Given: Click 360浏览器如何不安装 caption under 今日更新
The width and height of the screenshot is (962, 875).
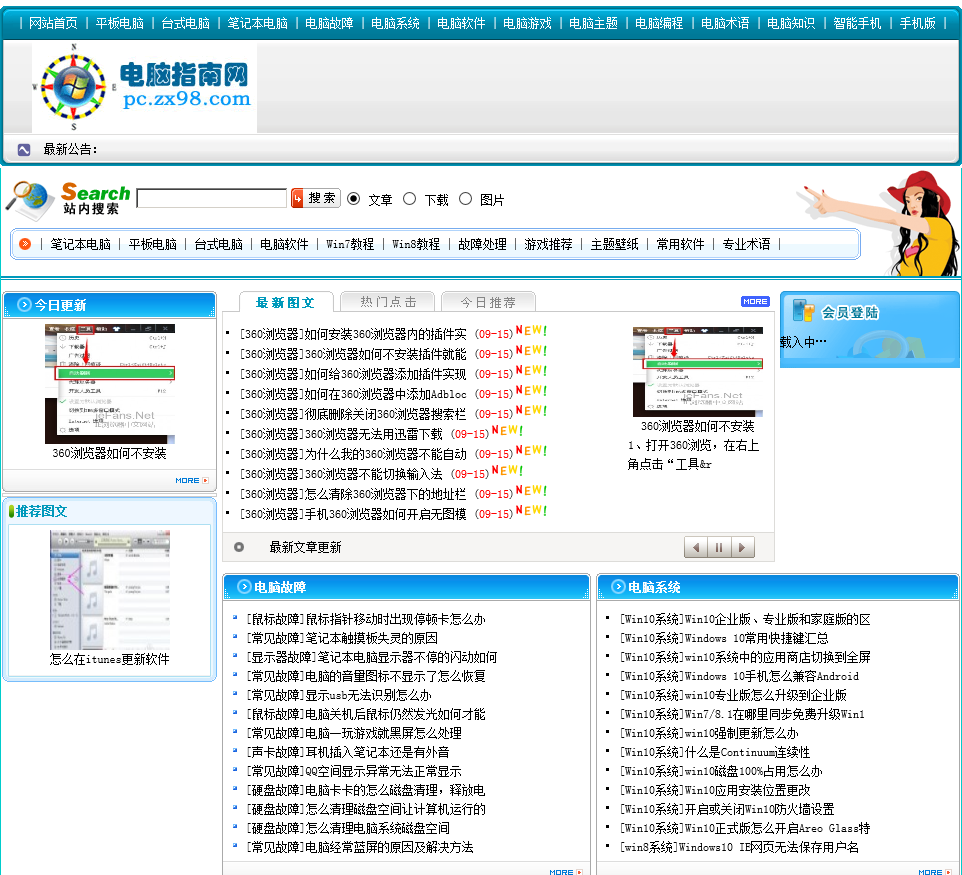Looking at the screenshot, I should tap(109, 453).
